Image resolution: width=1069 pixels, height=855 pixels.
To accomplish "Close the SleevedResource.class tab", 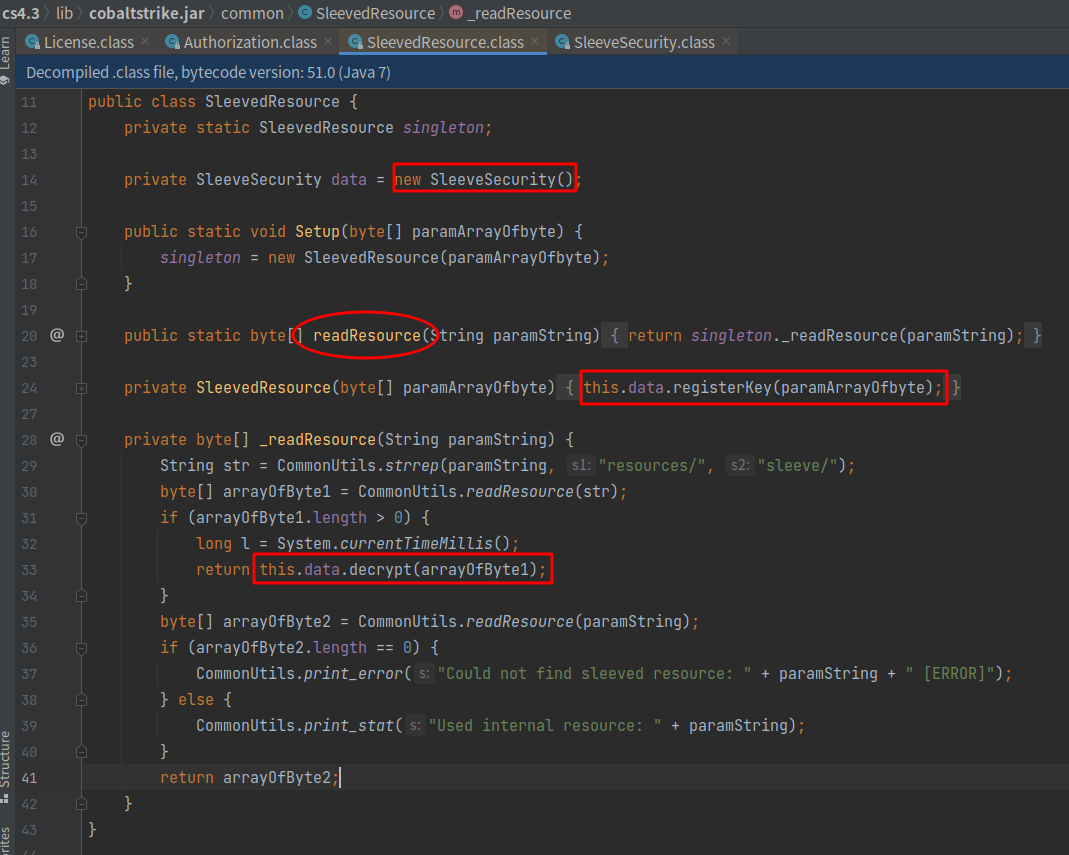I will coord(535,42).
